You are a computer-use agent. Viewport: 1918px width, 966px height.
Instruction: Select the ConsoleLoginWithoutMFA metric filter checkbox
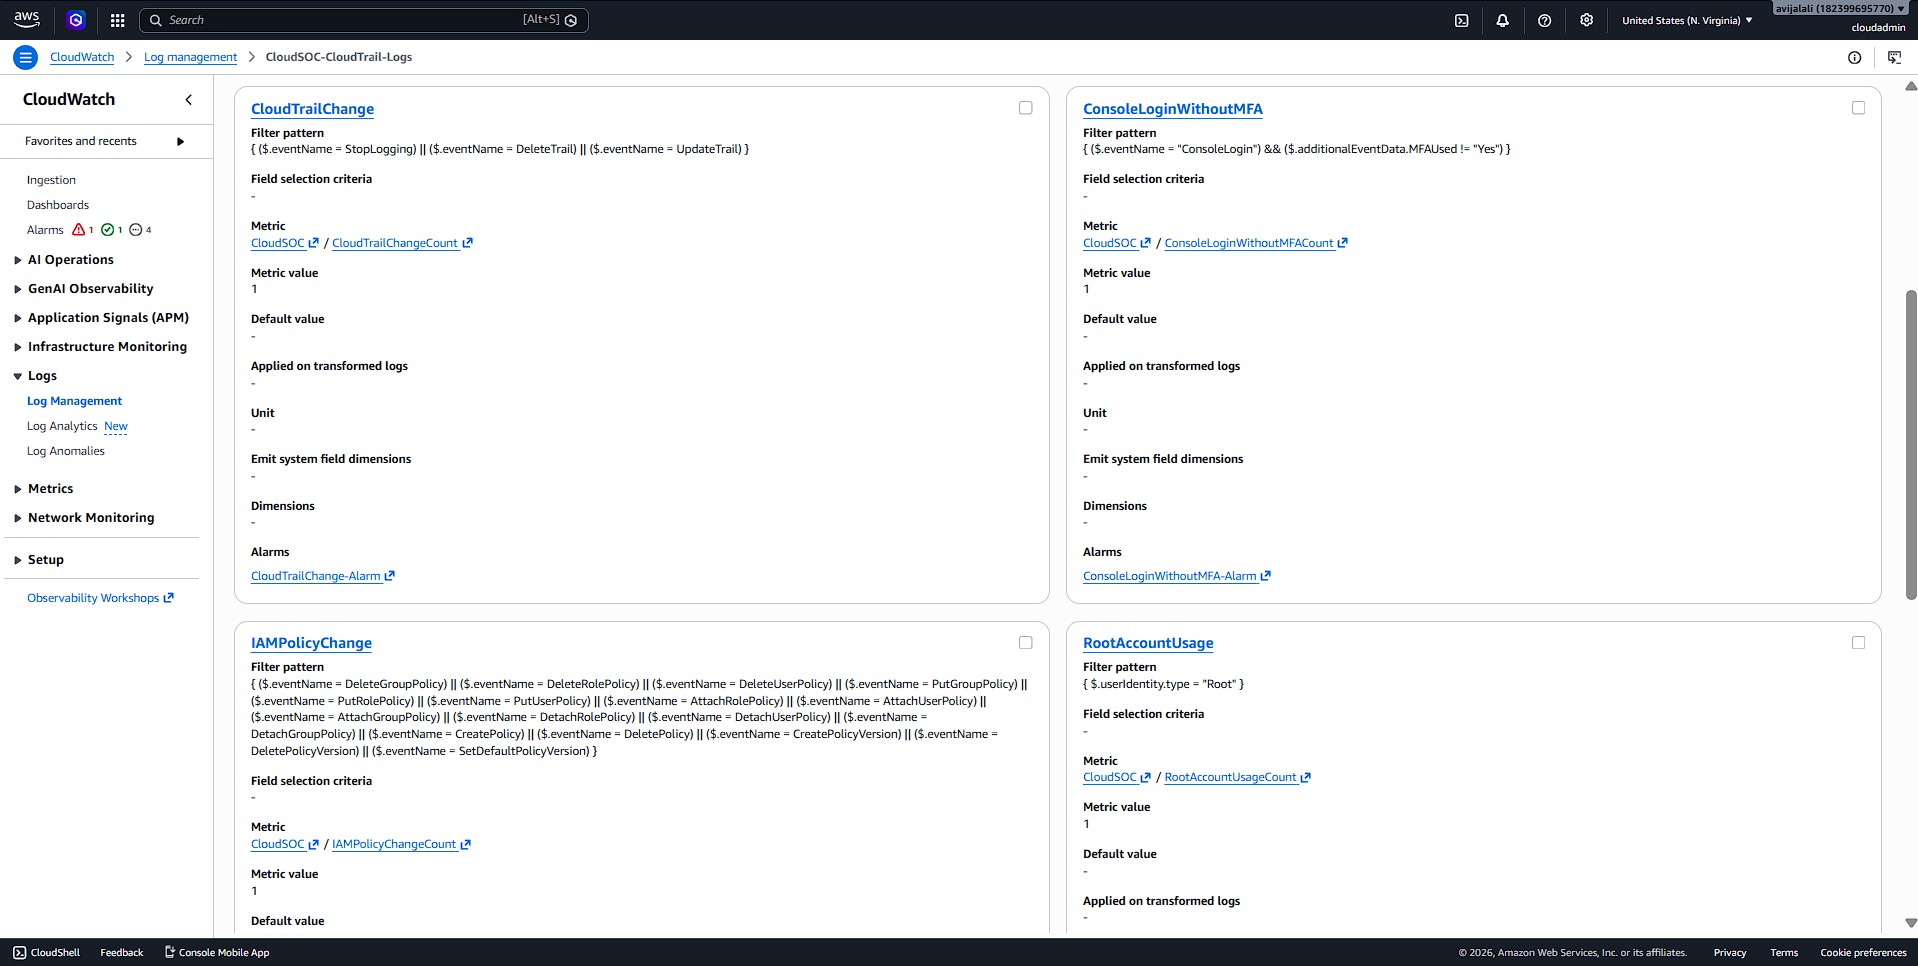1858,108
